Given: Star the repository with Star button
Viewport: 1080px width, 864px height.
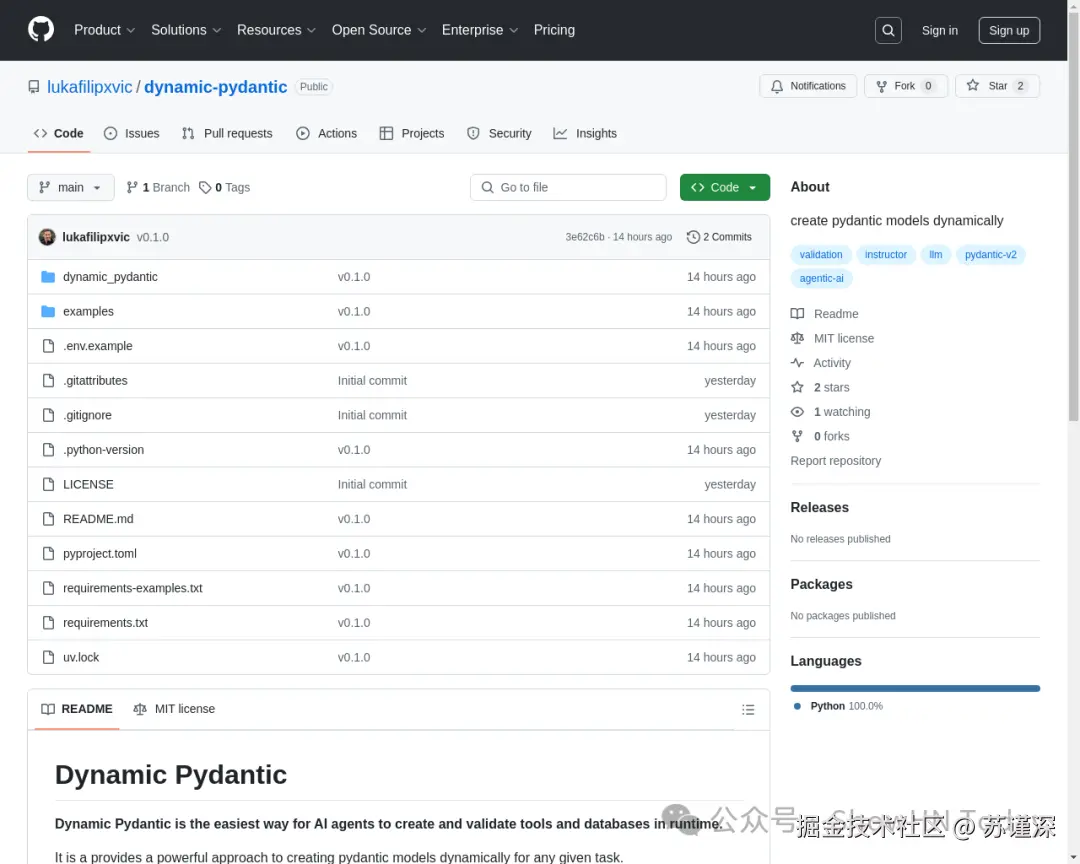Looking at the screenshot, I should 997,86.
